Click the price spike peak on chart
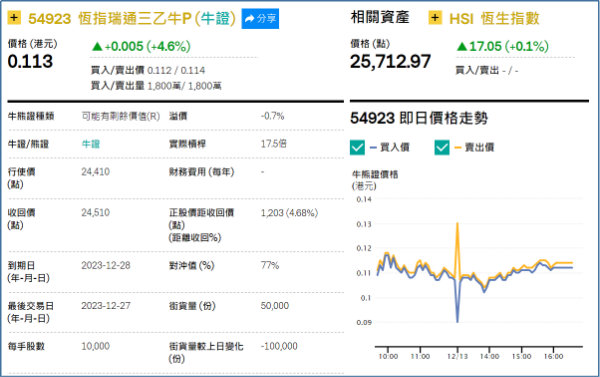Screen dimensions: 600x377 pos(457,224)
